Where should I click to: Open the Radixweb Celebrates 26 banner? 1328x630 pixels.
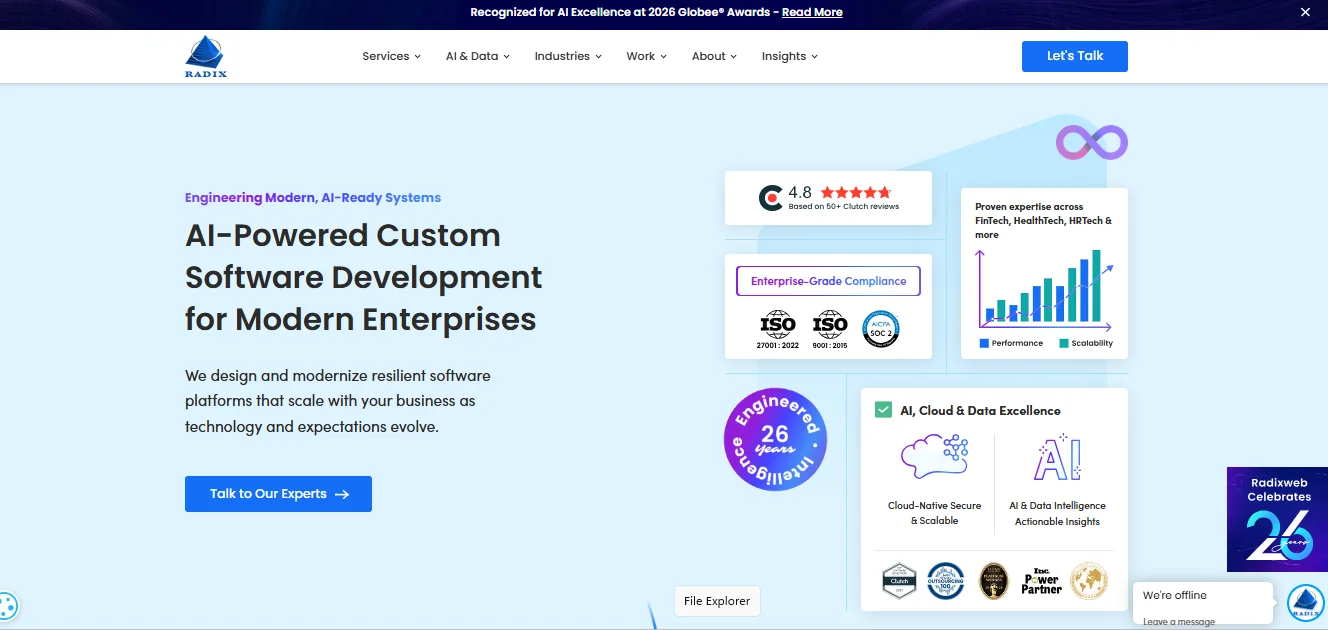(x=1277, y=519)
